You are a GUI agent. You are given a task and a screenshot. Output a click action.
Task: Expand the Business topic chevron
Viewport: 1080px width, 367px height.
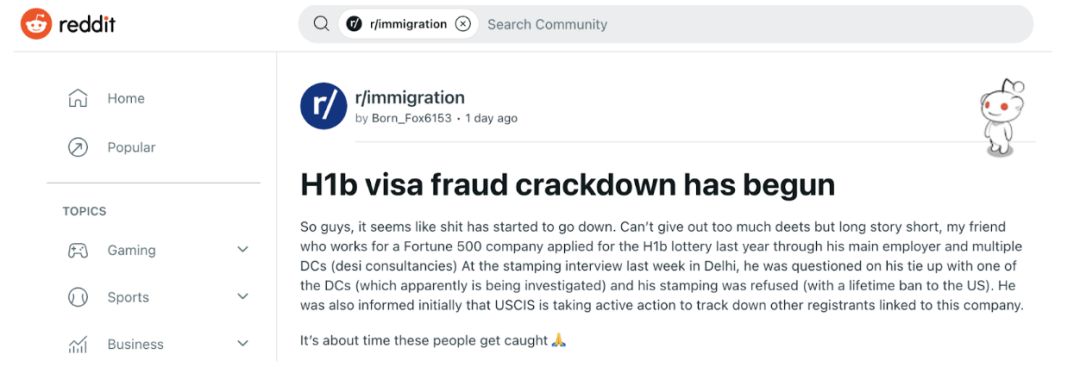[x=242, y=344]
